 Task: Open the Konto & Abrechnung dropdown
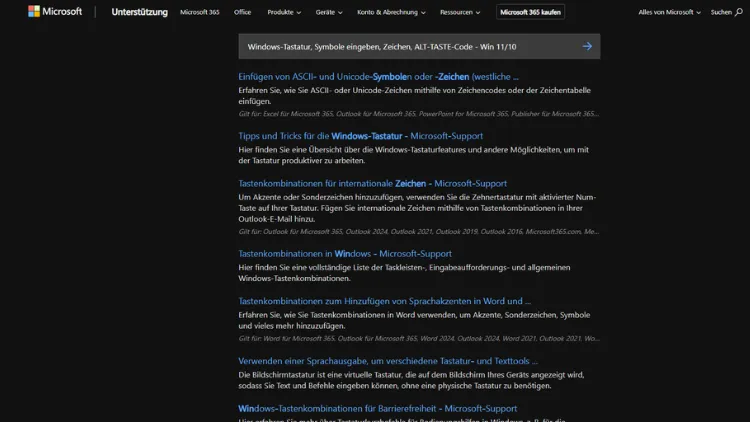(391, 12)
